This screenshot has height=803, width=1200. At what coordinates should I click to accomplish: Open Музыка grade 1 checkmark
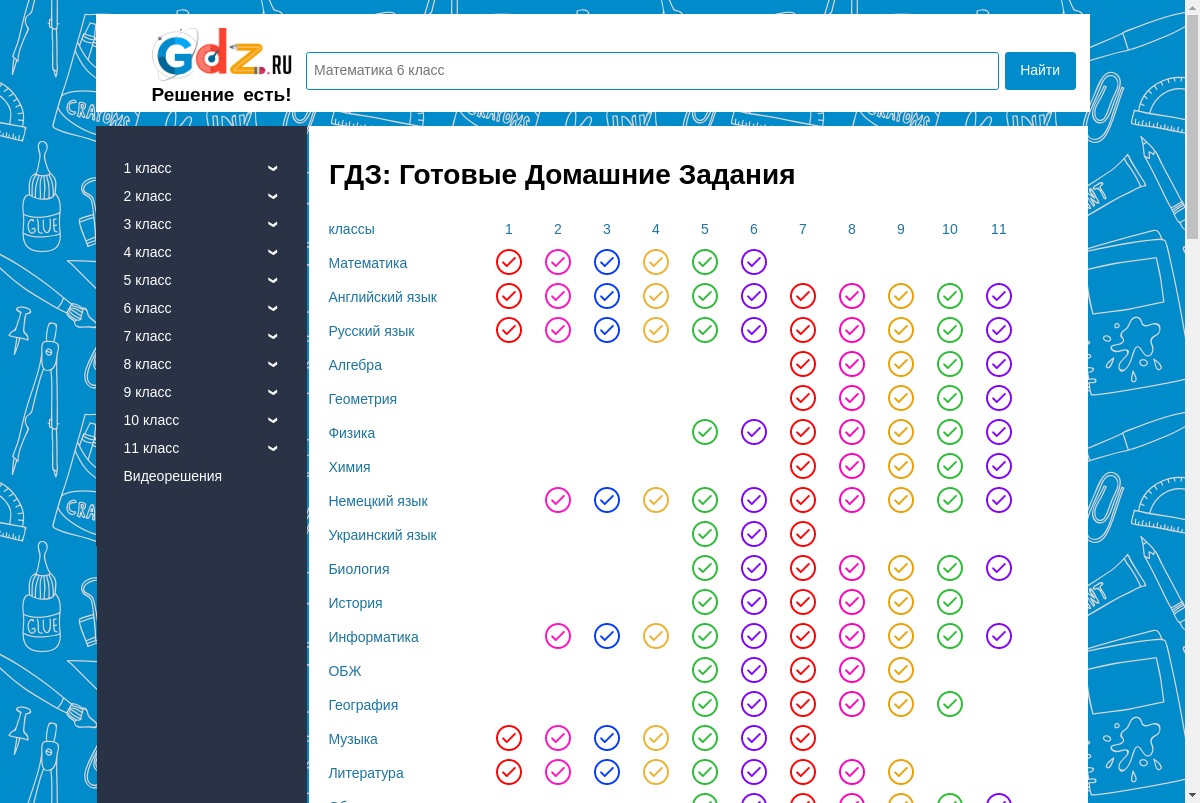click(509, 739)
